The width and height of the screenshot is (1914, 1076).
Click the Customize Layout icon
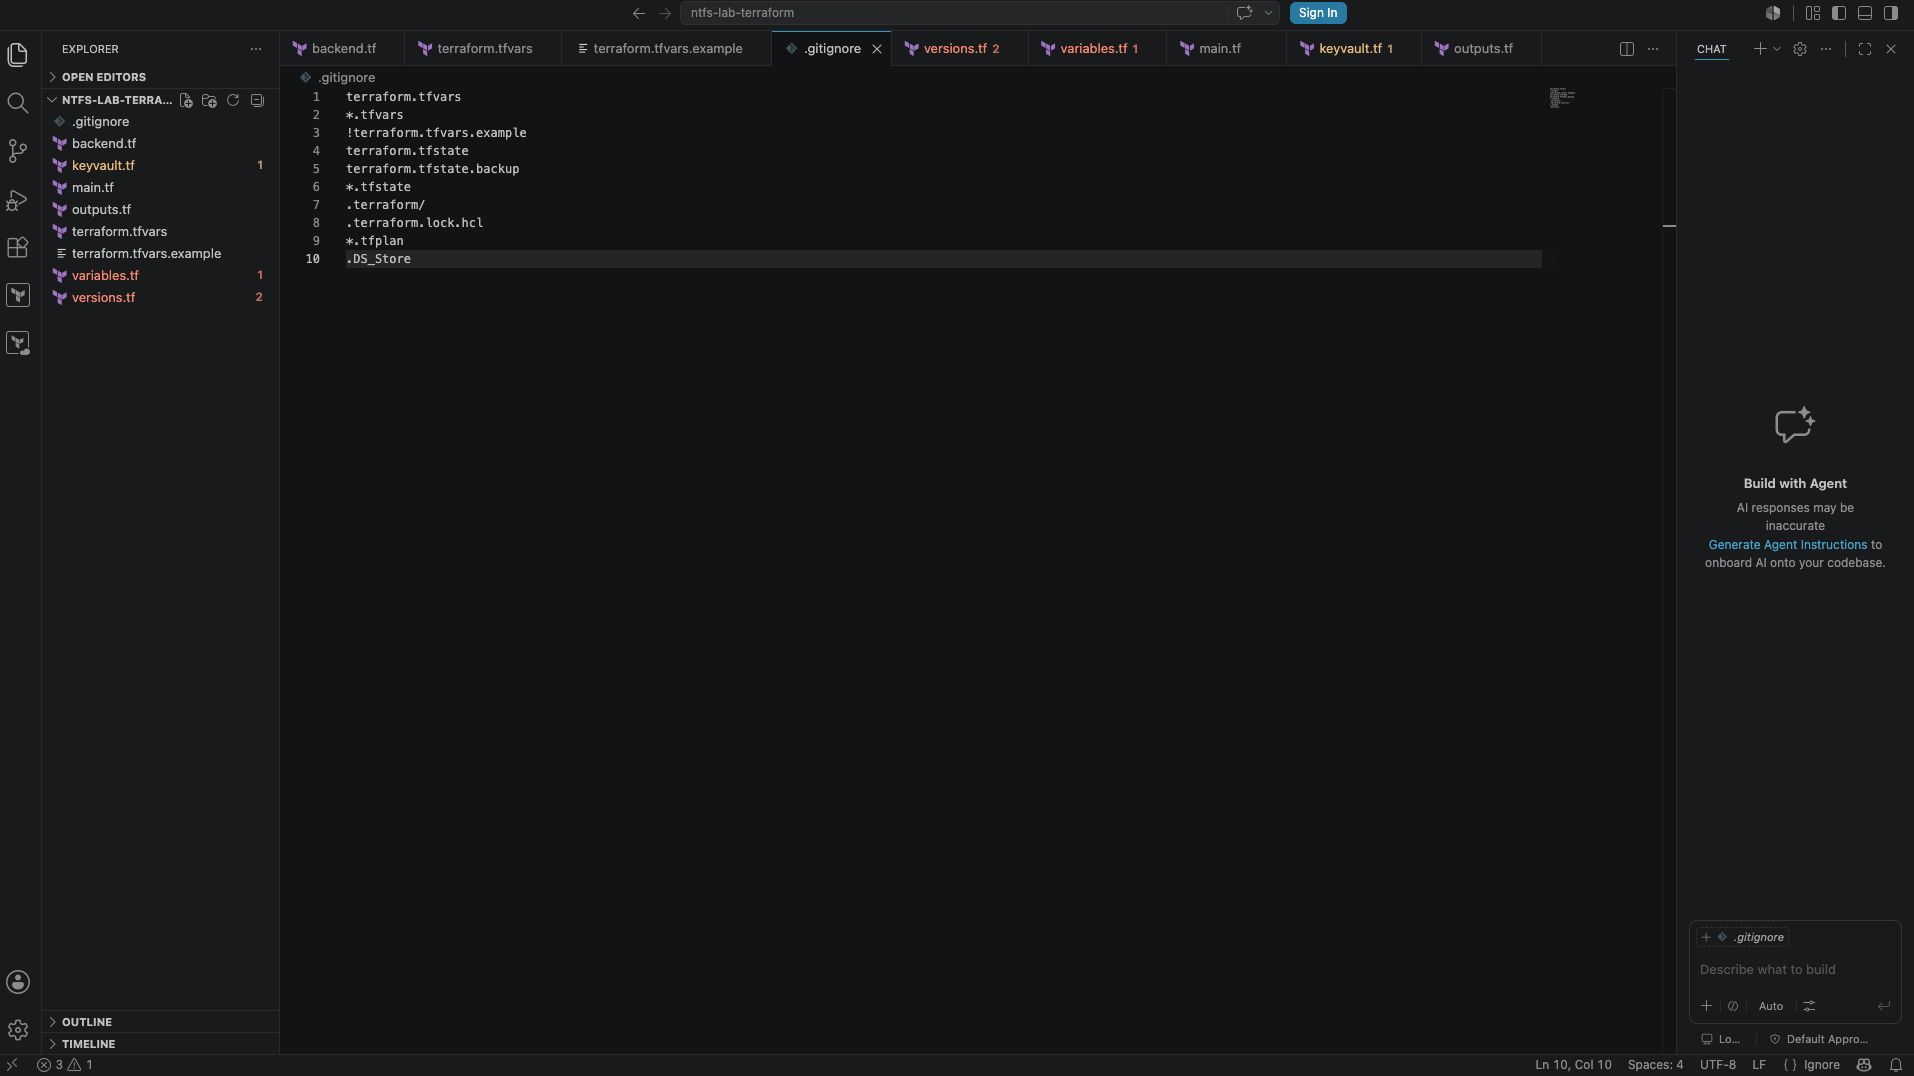point(1813,13)
